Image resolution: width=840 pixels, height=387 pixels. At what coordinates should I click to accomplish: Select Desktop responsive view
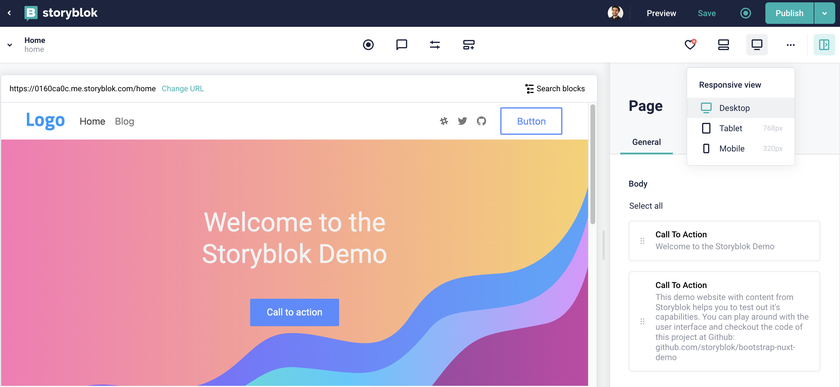tap(741, 108)
